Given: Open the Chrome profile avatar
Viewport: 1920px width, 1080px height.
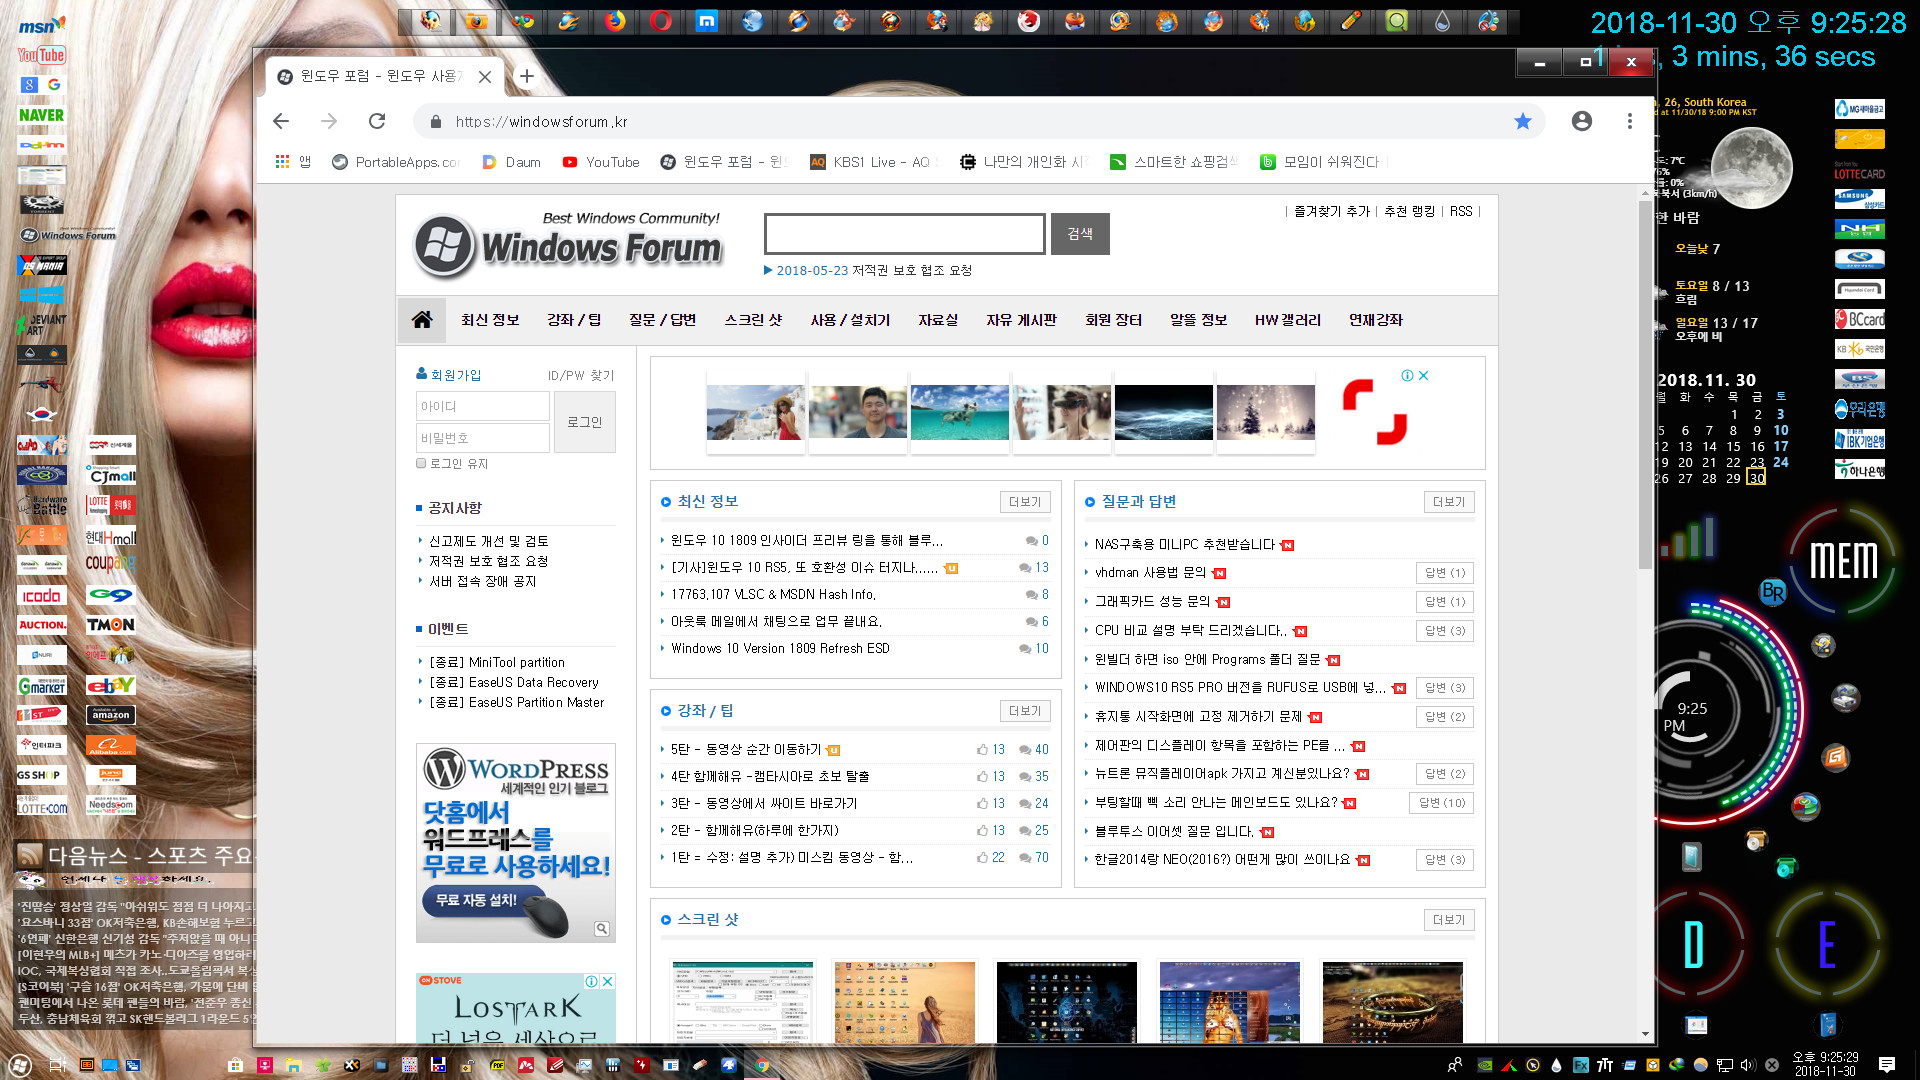Looking at the screenshot, I should coord(1581,121).
